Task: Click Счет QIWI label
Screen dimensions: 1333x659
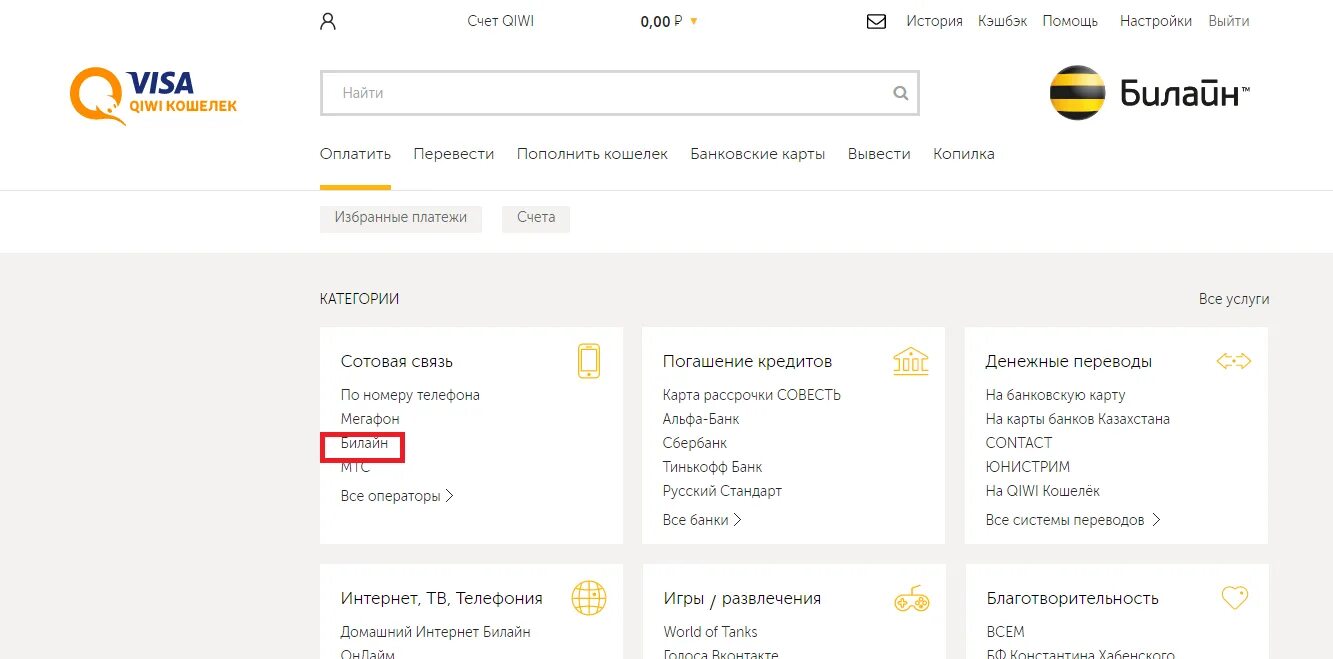Action: [500, 21]
